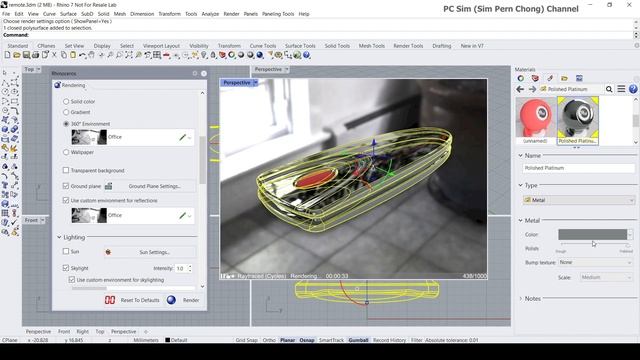Click the magnifier search icon in Materials panel
Screen dimensions: 640x360
(x=609, y=89)
